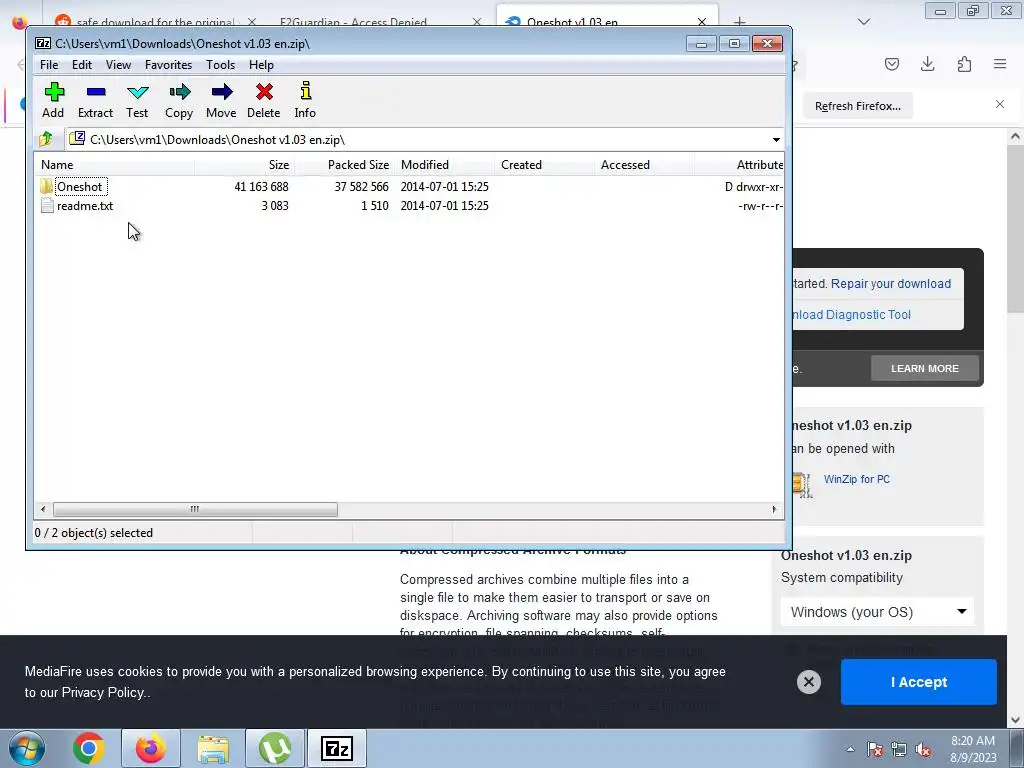Click the muted volume tray icon
Image resolution: width=1024 pixels, height=768 pixels.
[x=923, y=749]
